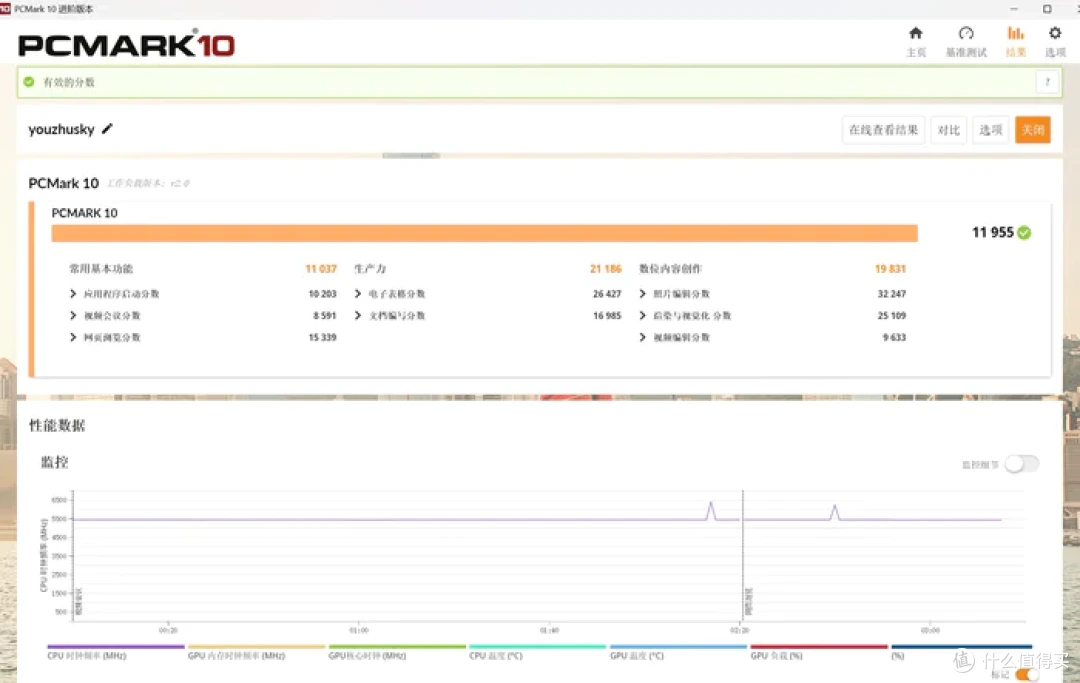Click the value 15 339
Image resolution: width=1080 pixels, height=683 pixels.
tap(322, 337)
